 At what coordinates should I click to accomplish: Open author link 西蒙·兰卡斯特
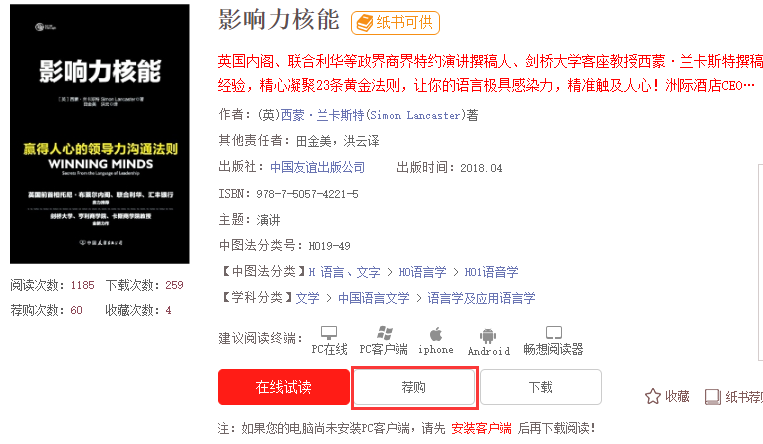tap(322, 115)
